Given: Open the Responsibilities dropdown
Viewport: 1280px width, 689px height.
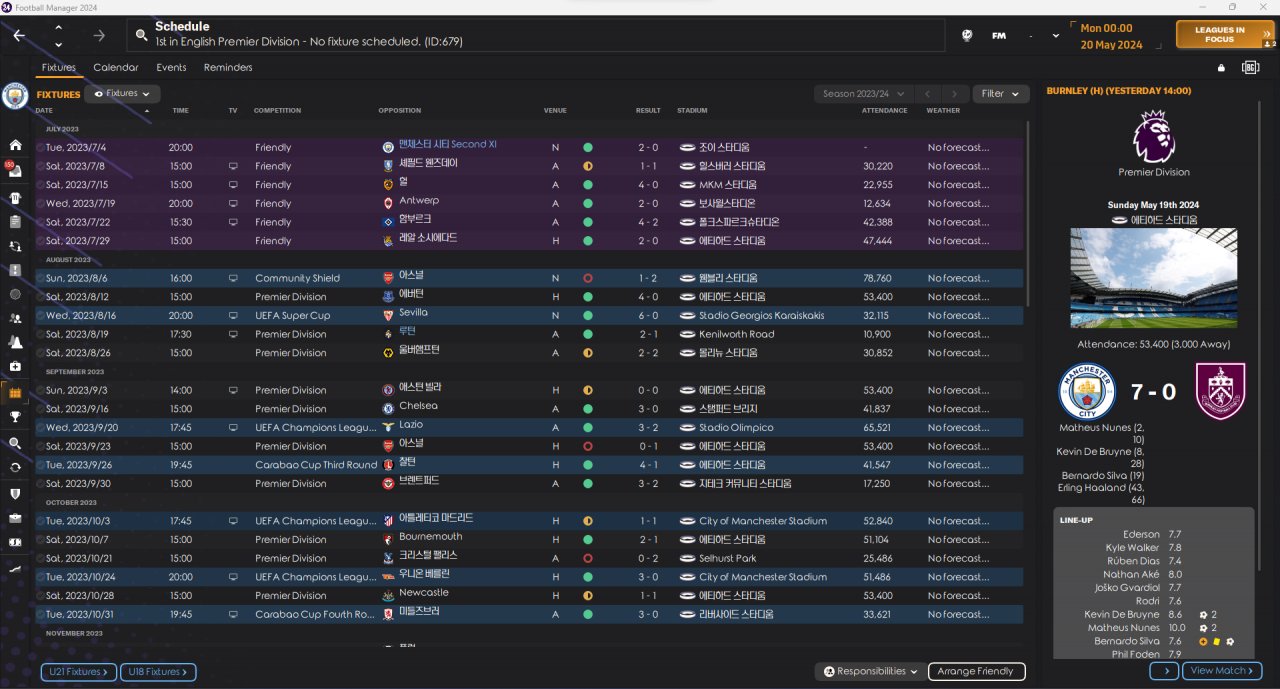Looking at the screenshot, I should [x=871, y=671].
